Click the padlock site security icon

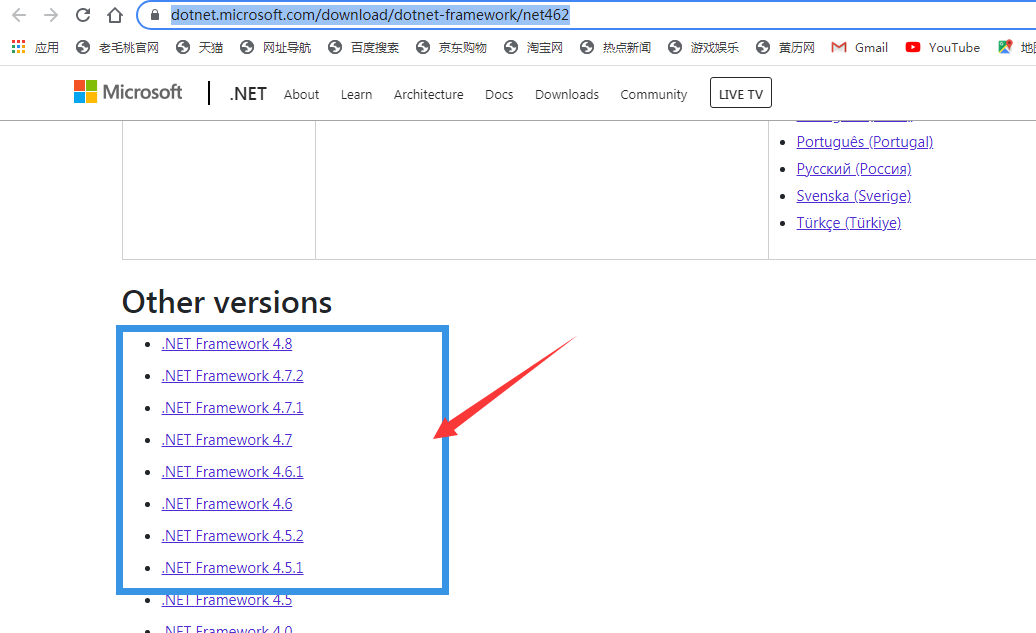pyautogui.click(x=155, y=15)
